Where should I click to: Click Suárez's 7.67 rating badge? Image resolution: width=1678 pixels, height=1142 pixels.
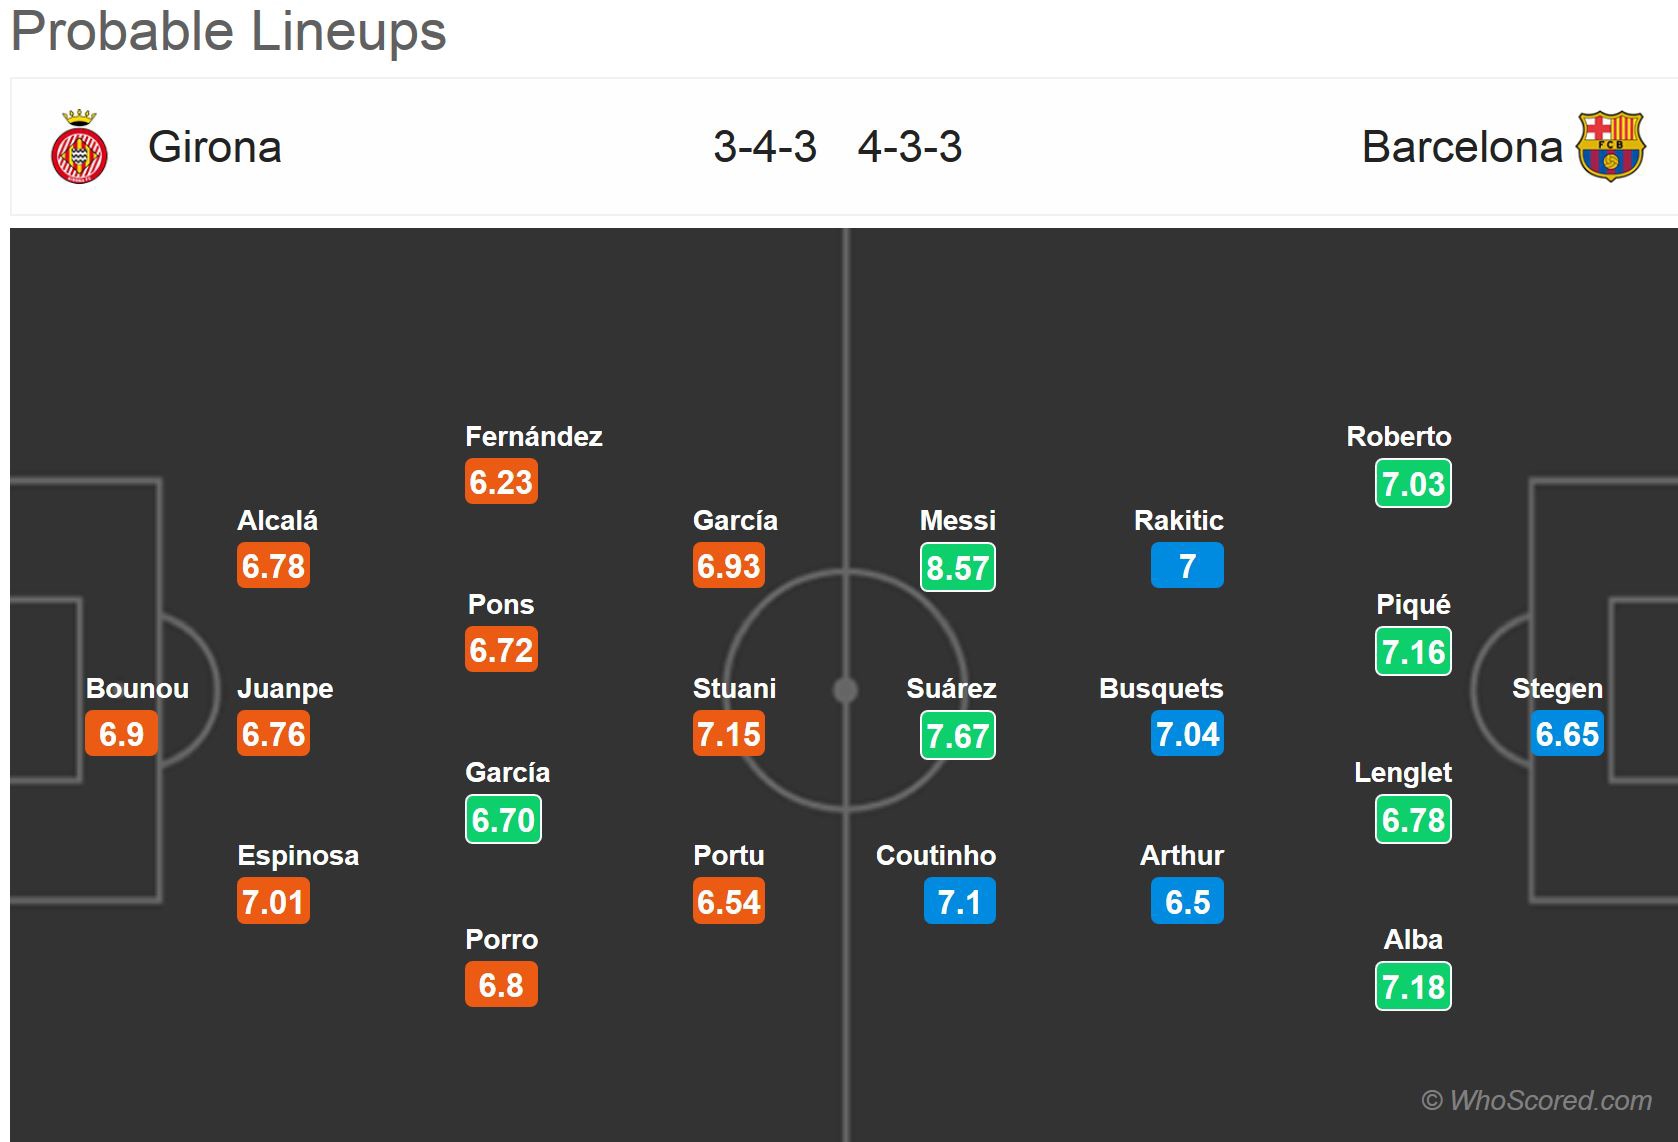point(957,735)
